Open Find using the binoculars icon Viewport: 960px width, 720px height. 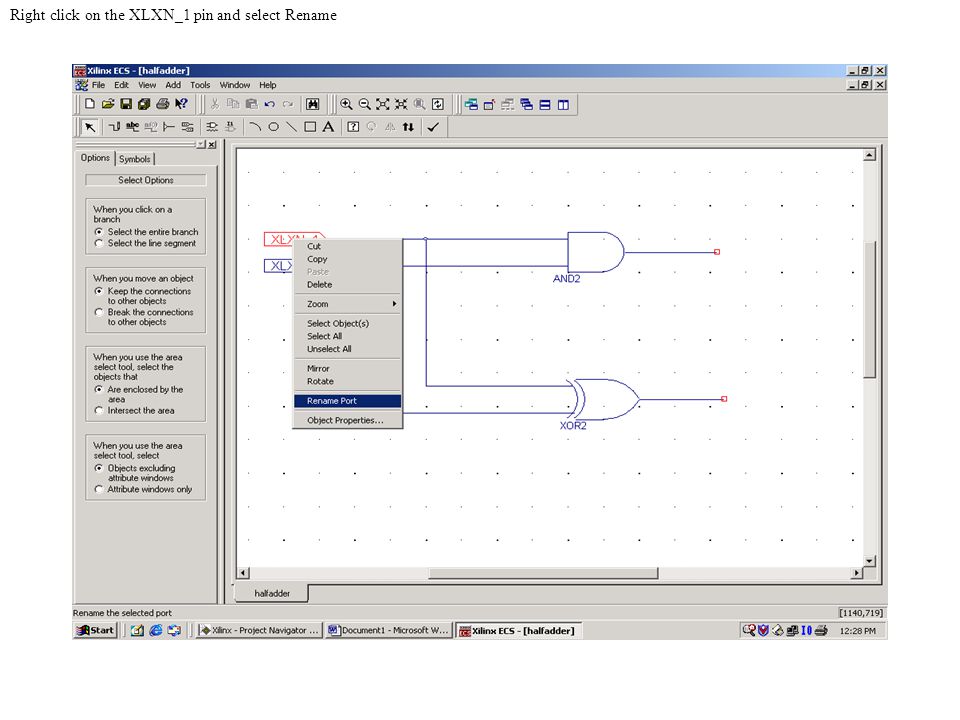[312, 104]
